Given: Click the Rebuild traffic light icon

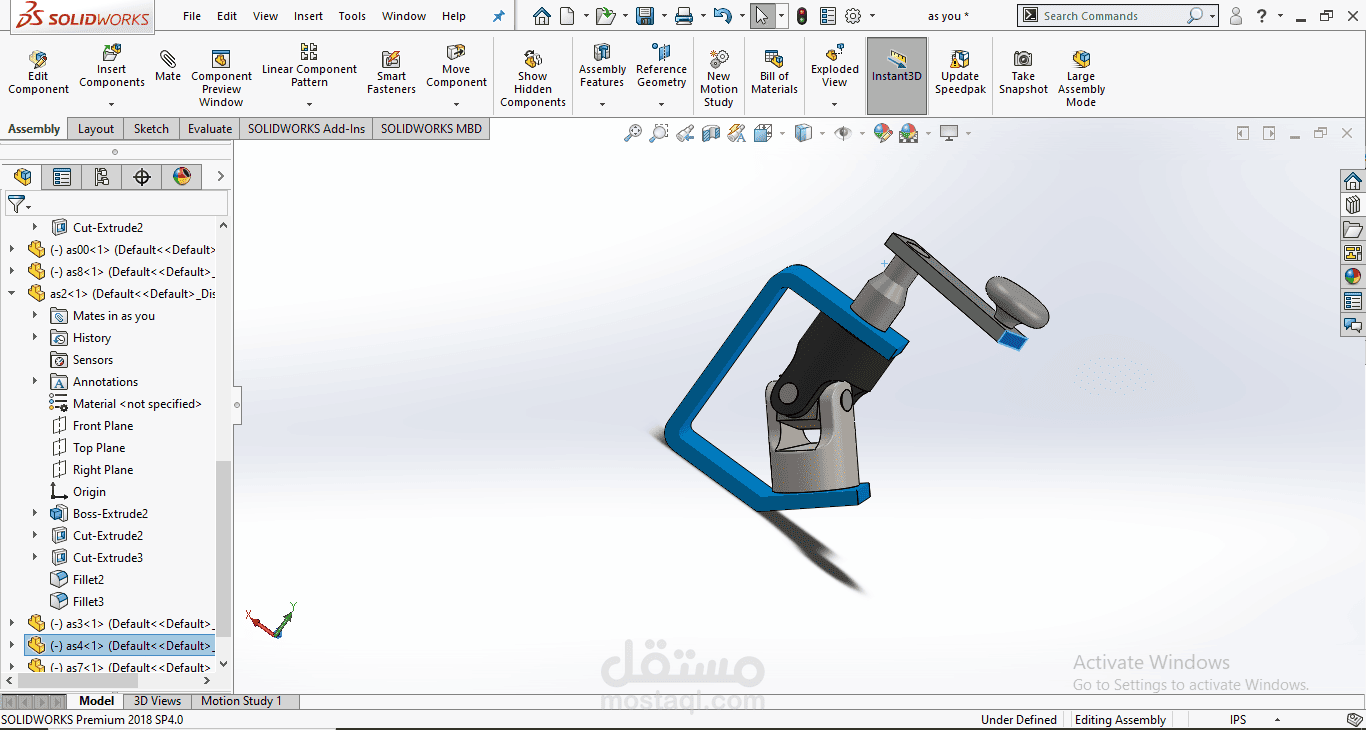Looking at the screenshot, I should click(802, 16).
